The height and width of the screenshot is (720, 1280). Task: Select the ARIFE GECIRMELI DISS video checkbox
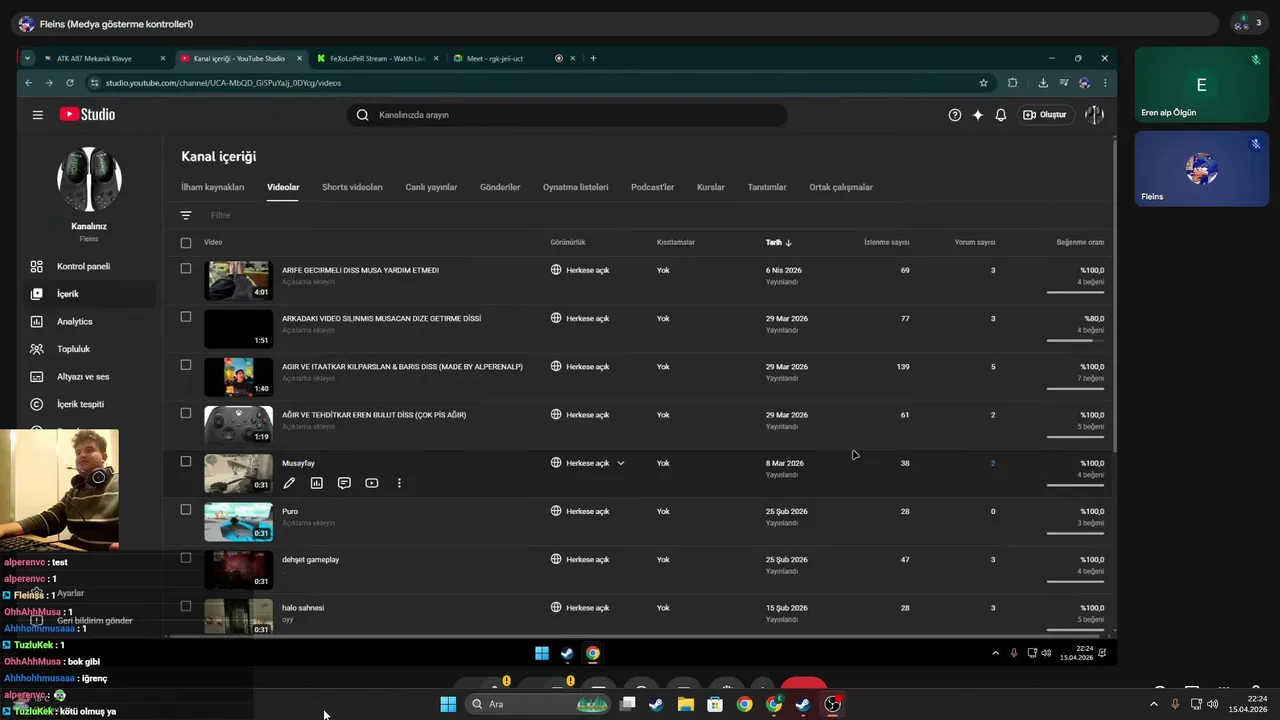pyautogui.click(x=186, y=268)
